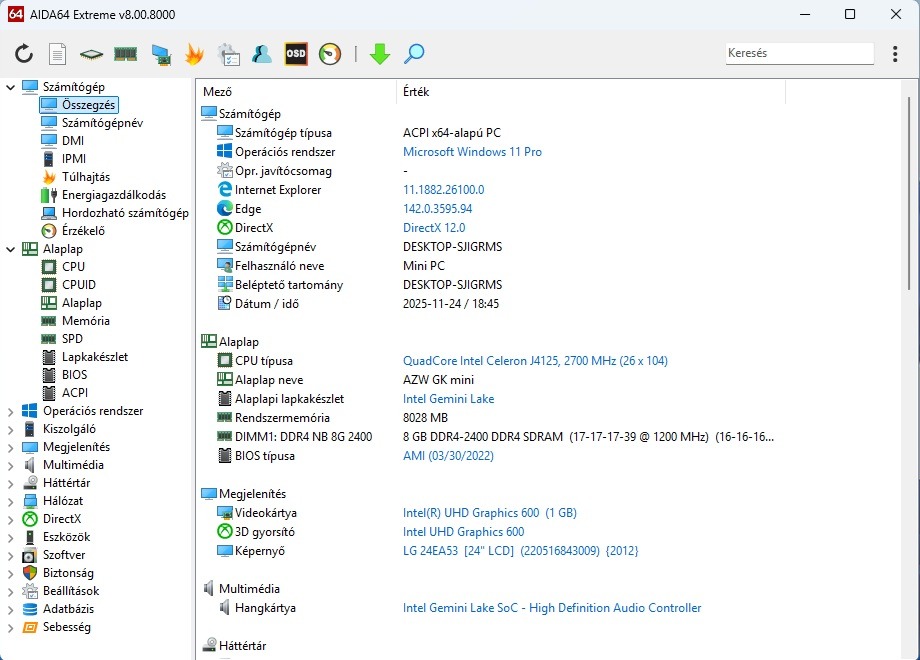Open the Memória tree item

pos(75,321)
